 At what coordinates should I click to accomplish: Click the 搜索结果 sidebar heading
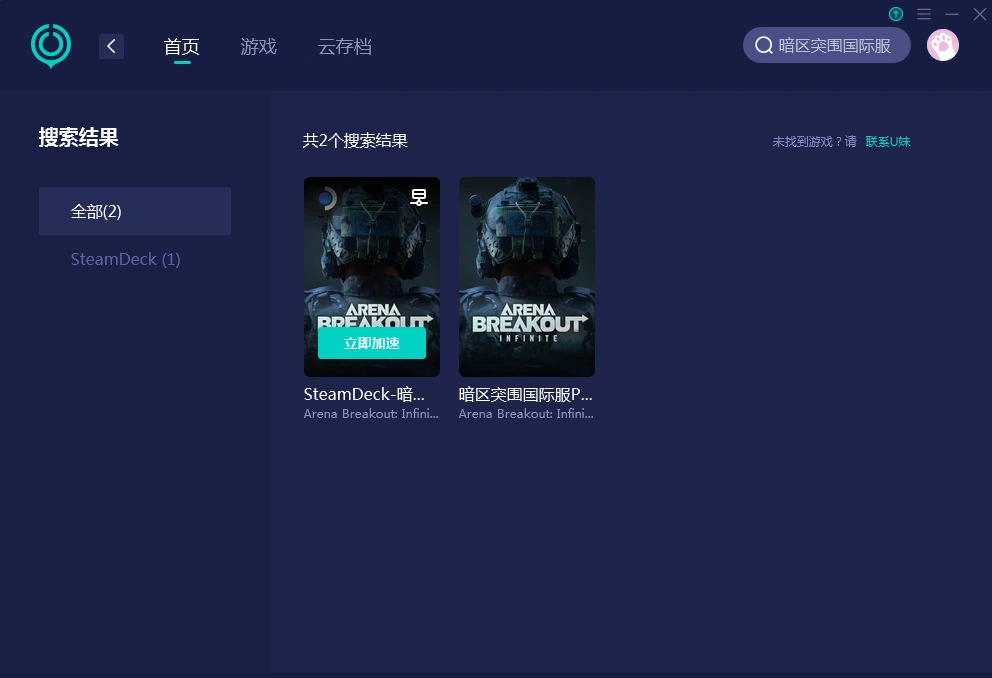pos(78,137)
